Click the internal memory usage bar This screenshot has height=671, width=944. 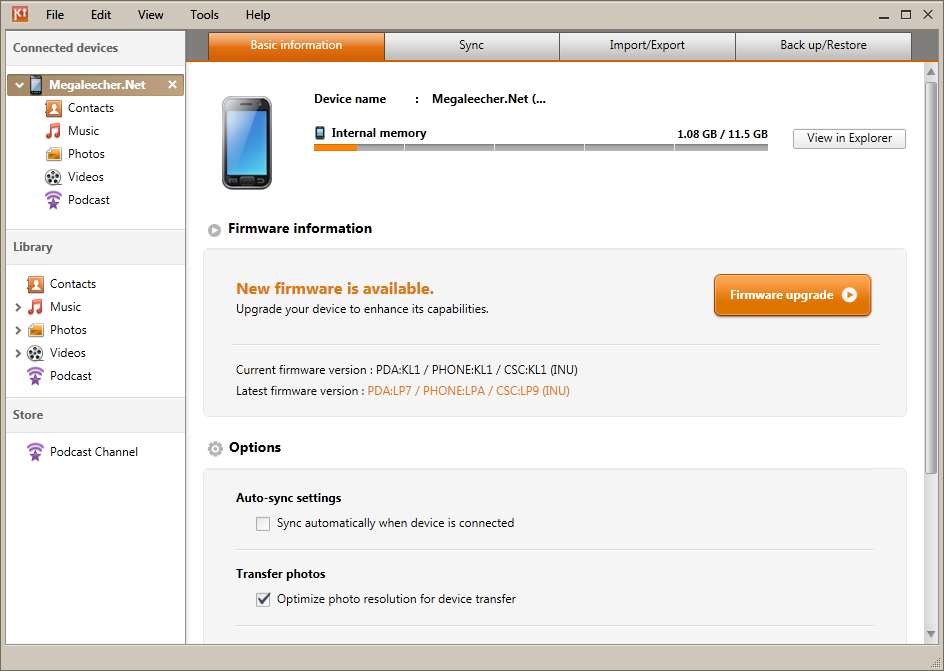541,147
